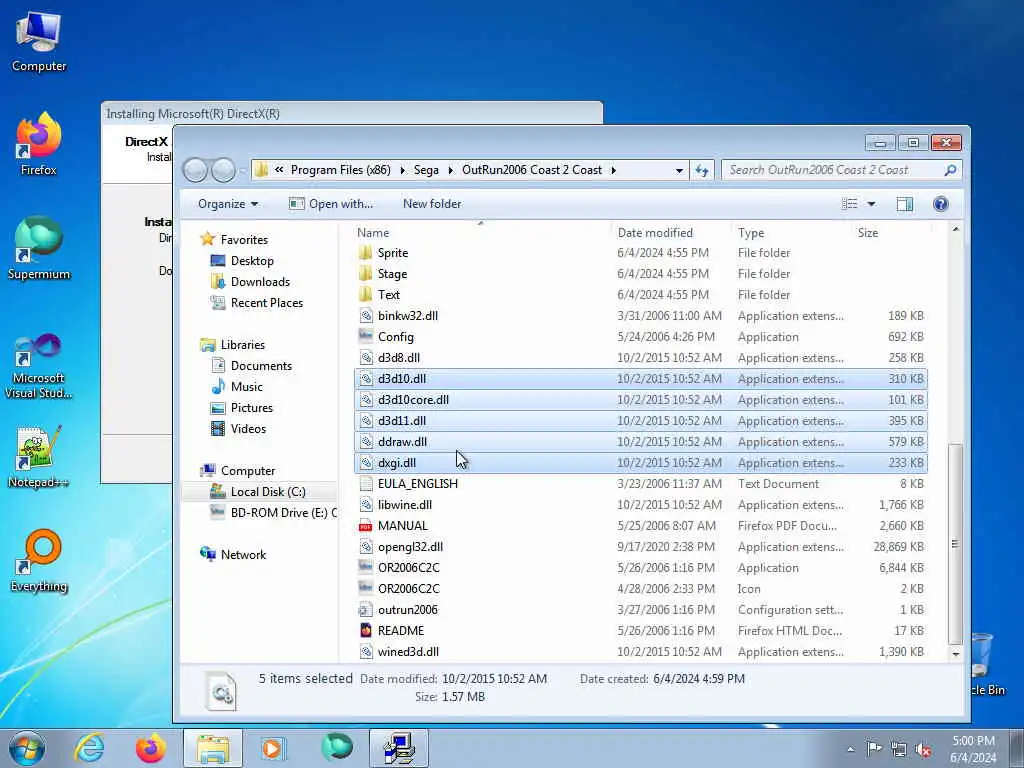
Task: Click the network tray icon
Action: tap(899, 750)
